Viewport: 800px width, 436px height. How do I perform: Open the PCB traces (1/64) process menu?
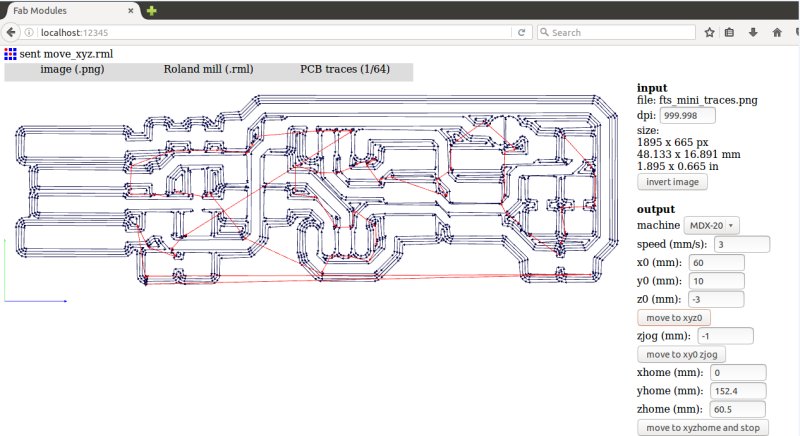(345, 69)
